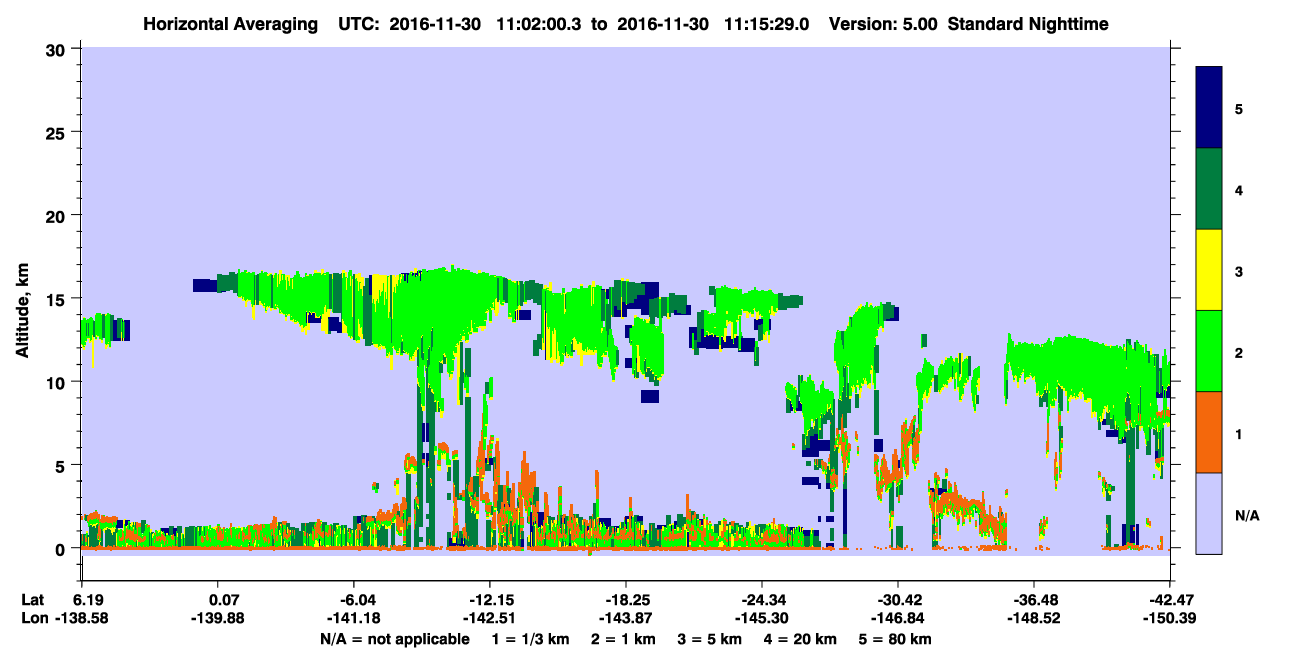Click the longitude value -138.58

pyautogui.click(x=82, y=618)
